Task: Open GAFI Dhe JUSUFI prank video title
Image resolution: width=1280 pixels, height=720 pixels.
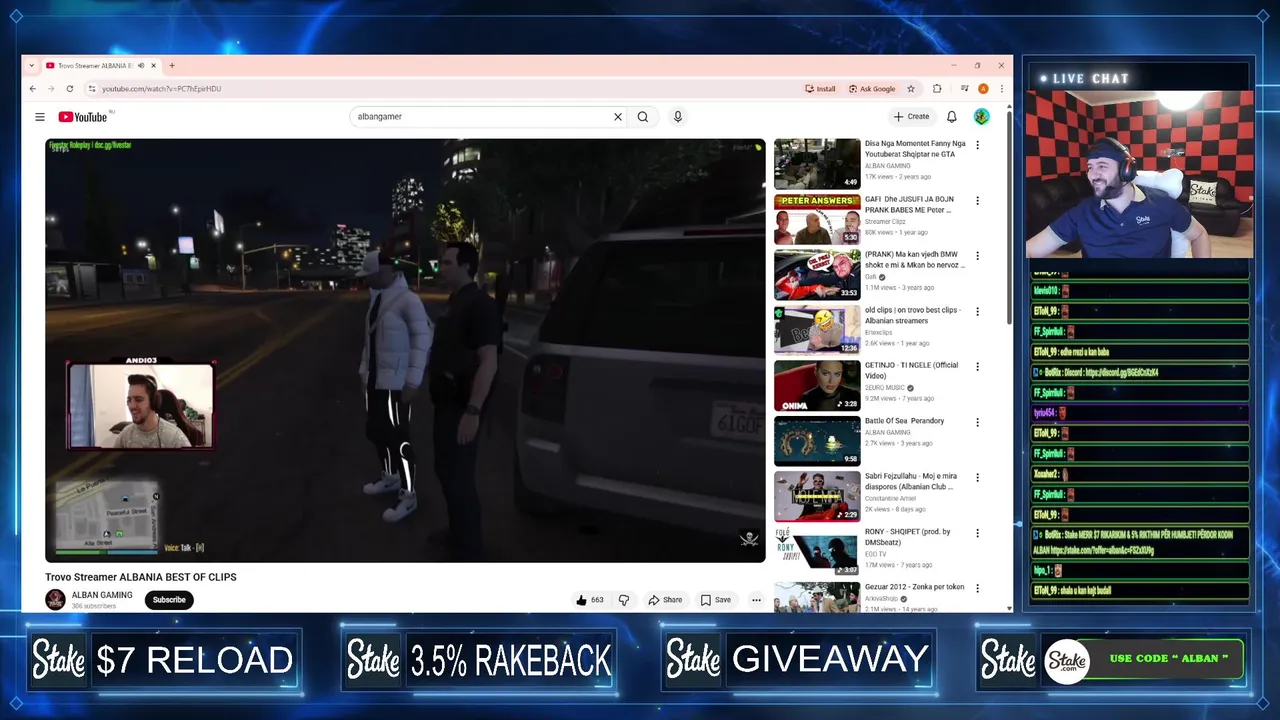Action: tap(910, 205)
